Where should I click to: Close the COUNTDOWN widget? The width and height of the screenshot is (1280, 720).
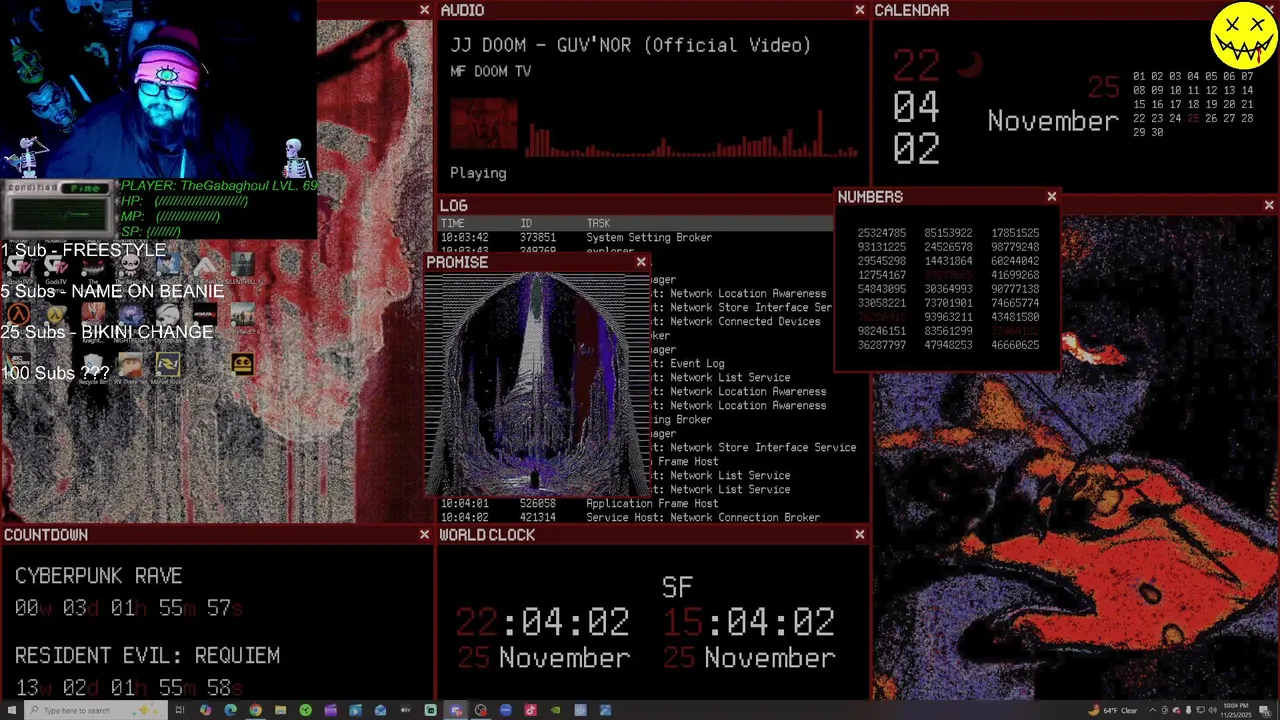[x=424, y=535]
